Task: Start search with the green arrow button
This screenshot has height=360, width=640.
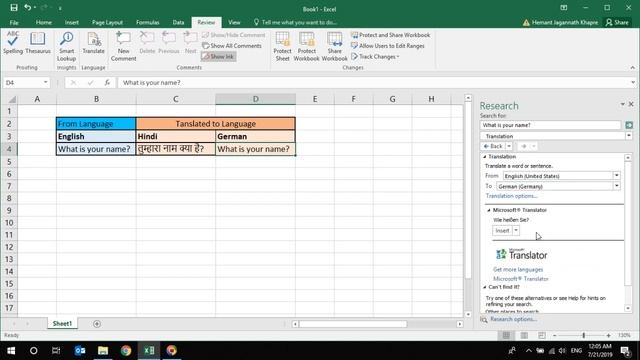Action: tap(629, 125)
